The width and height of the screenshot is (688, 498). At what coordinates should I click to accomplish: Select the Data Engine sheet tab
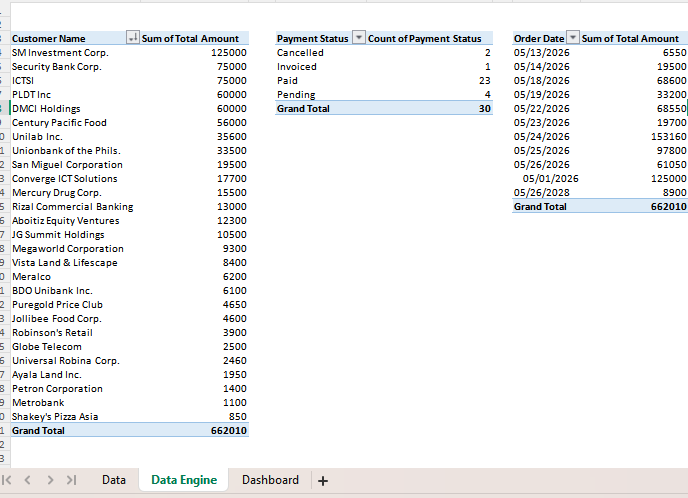click(184, 480)
